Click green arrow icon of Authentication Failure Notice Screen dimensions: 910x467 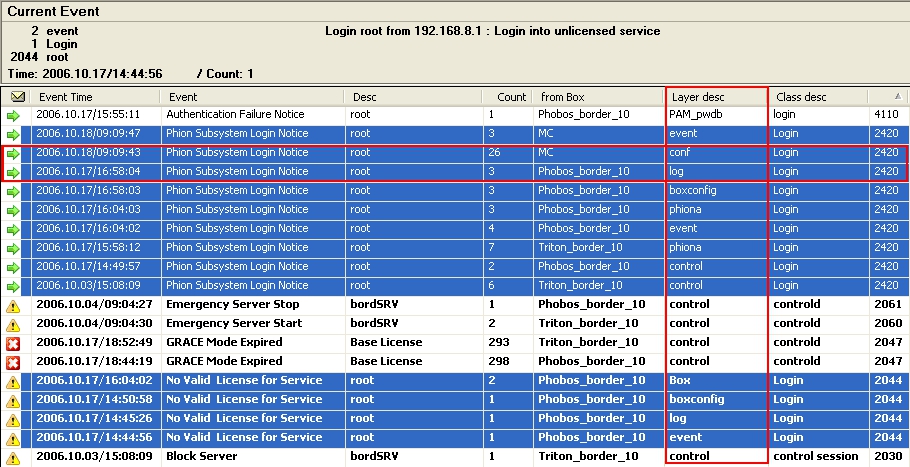pyautogui.click(x=14, y=115)
